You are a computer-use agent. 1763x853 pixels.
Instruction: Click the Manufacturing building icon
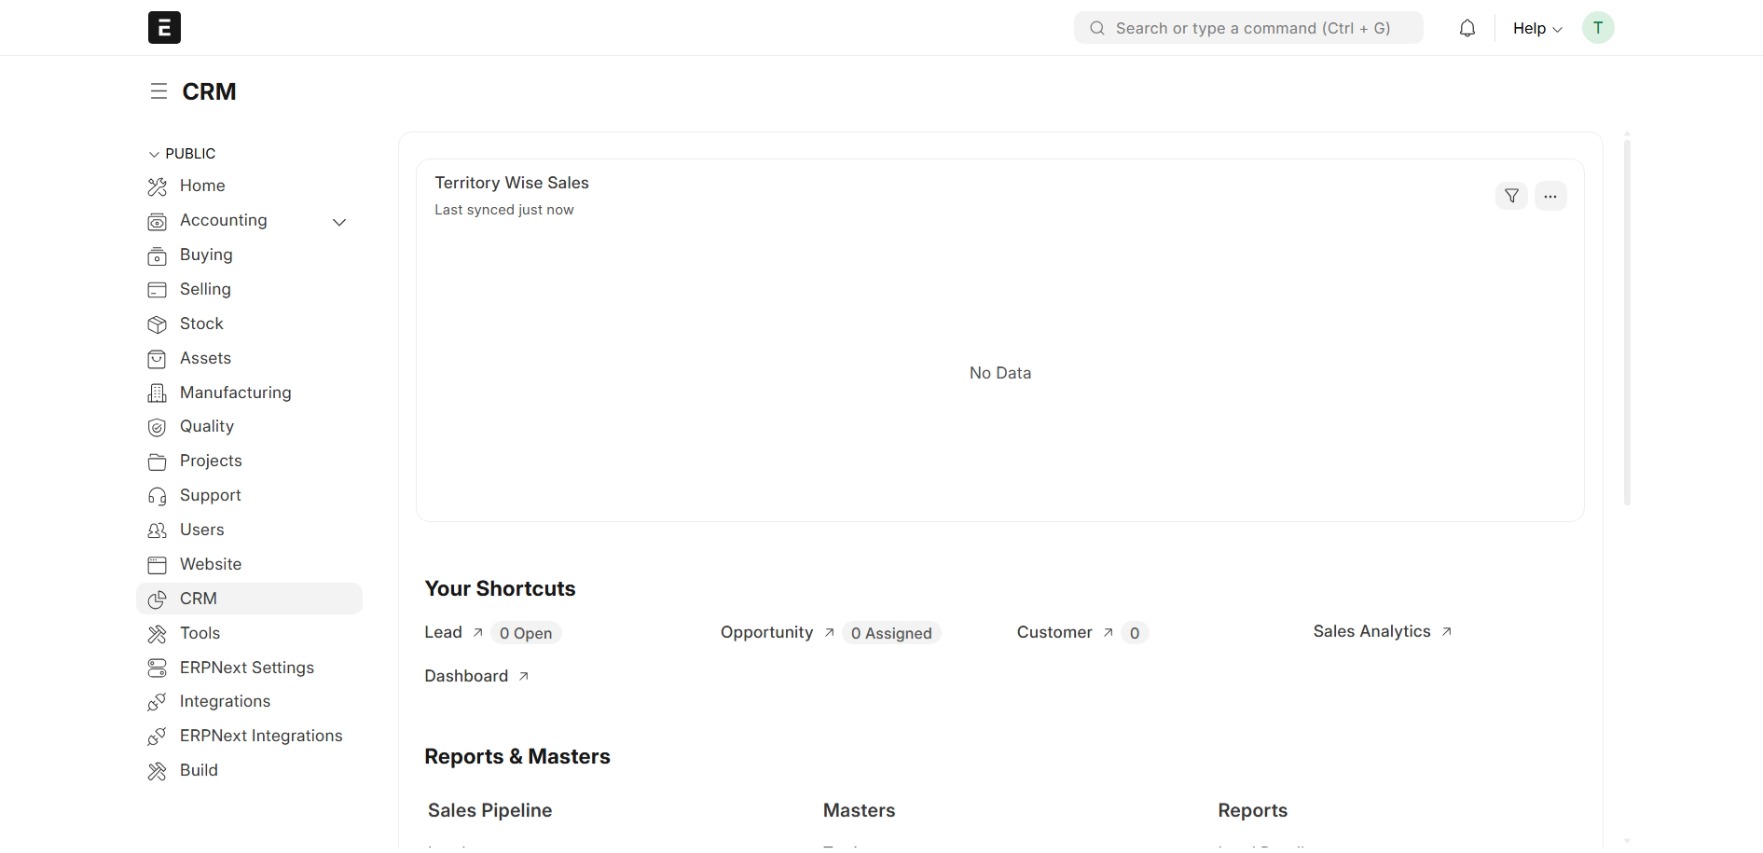point(157,393)
